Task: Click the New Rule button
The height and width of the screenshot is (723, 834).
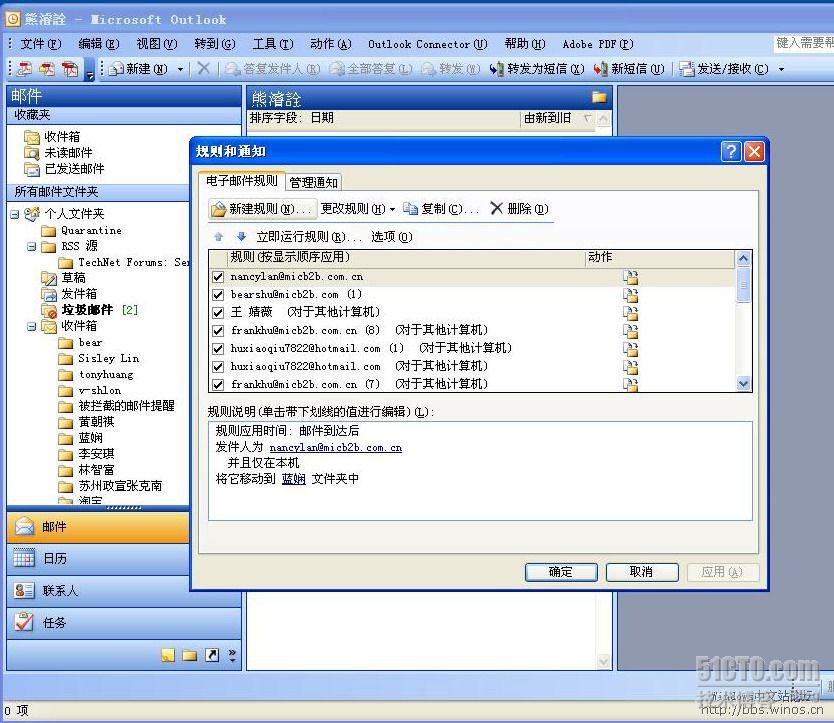Action: (262, 209)
